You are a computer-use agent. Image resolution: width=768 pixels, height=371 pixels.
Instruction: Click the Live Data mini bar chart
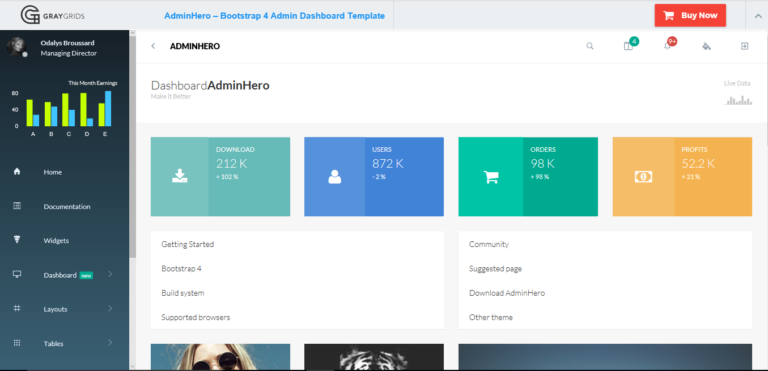[738, 100]
